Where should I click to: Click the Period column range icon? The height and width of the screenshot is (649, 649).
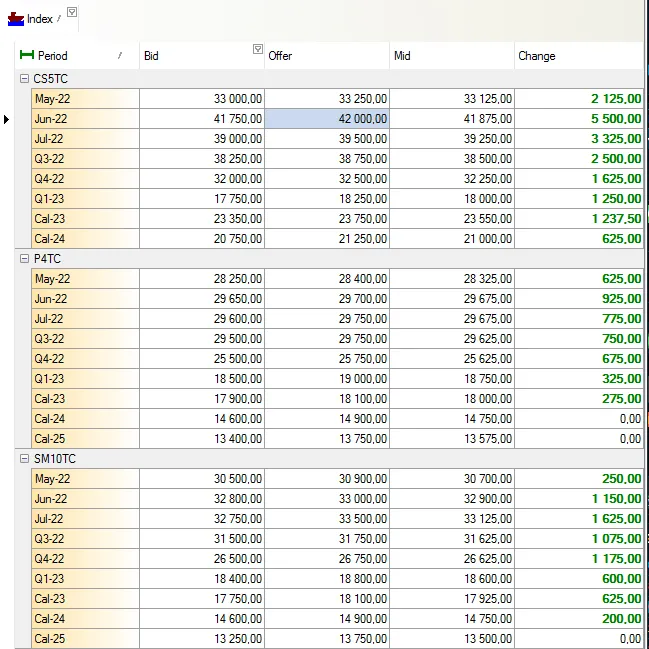pyautogui.click(x=27, y=55)
